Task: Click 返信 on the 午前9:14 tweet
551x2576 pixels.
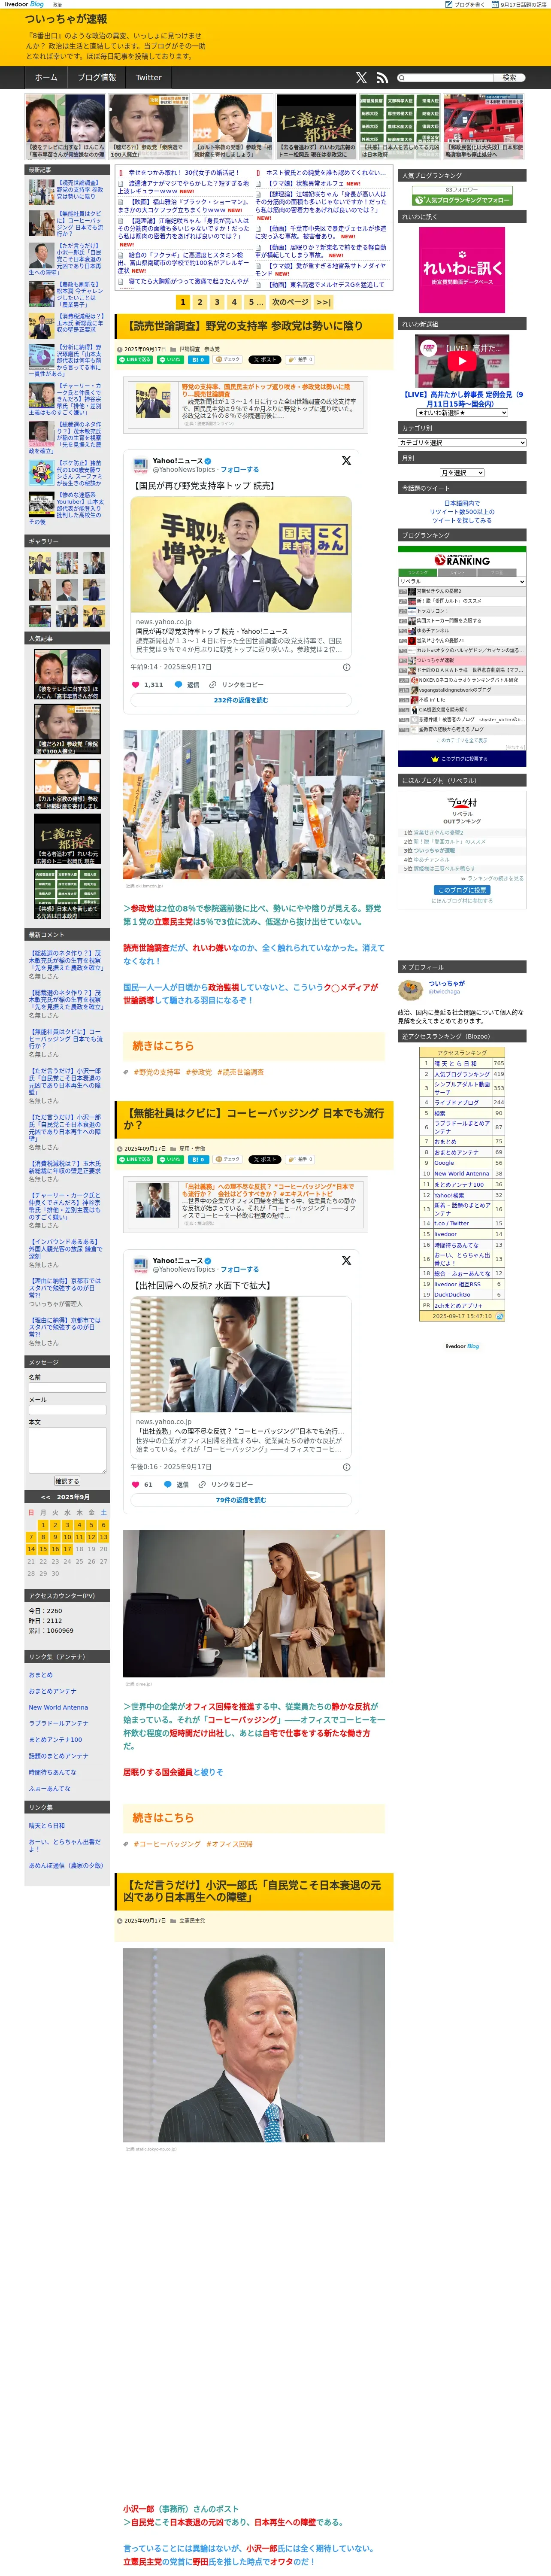Action: click(x=187, y=685)
